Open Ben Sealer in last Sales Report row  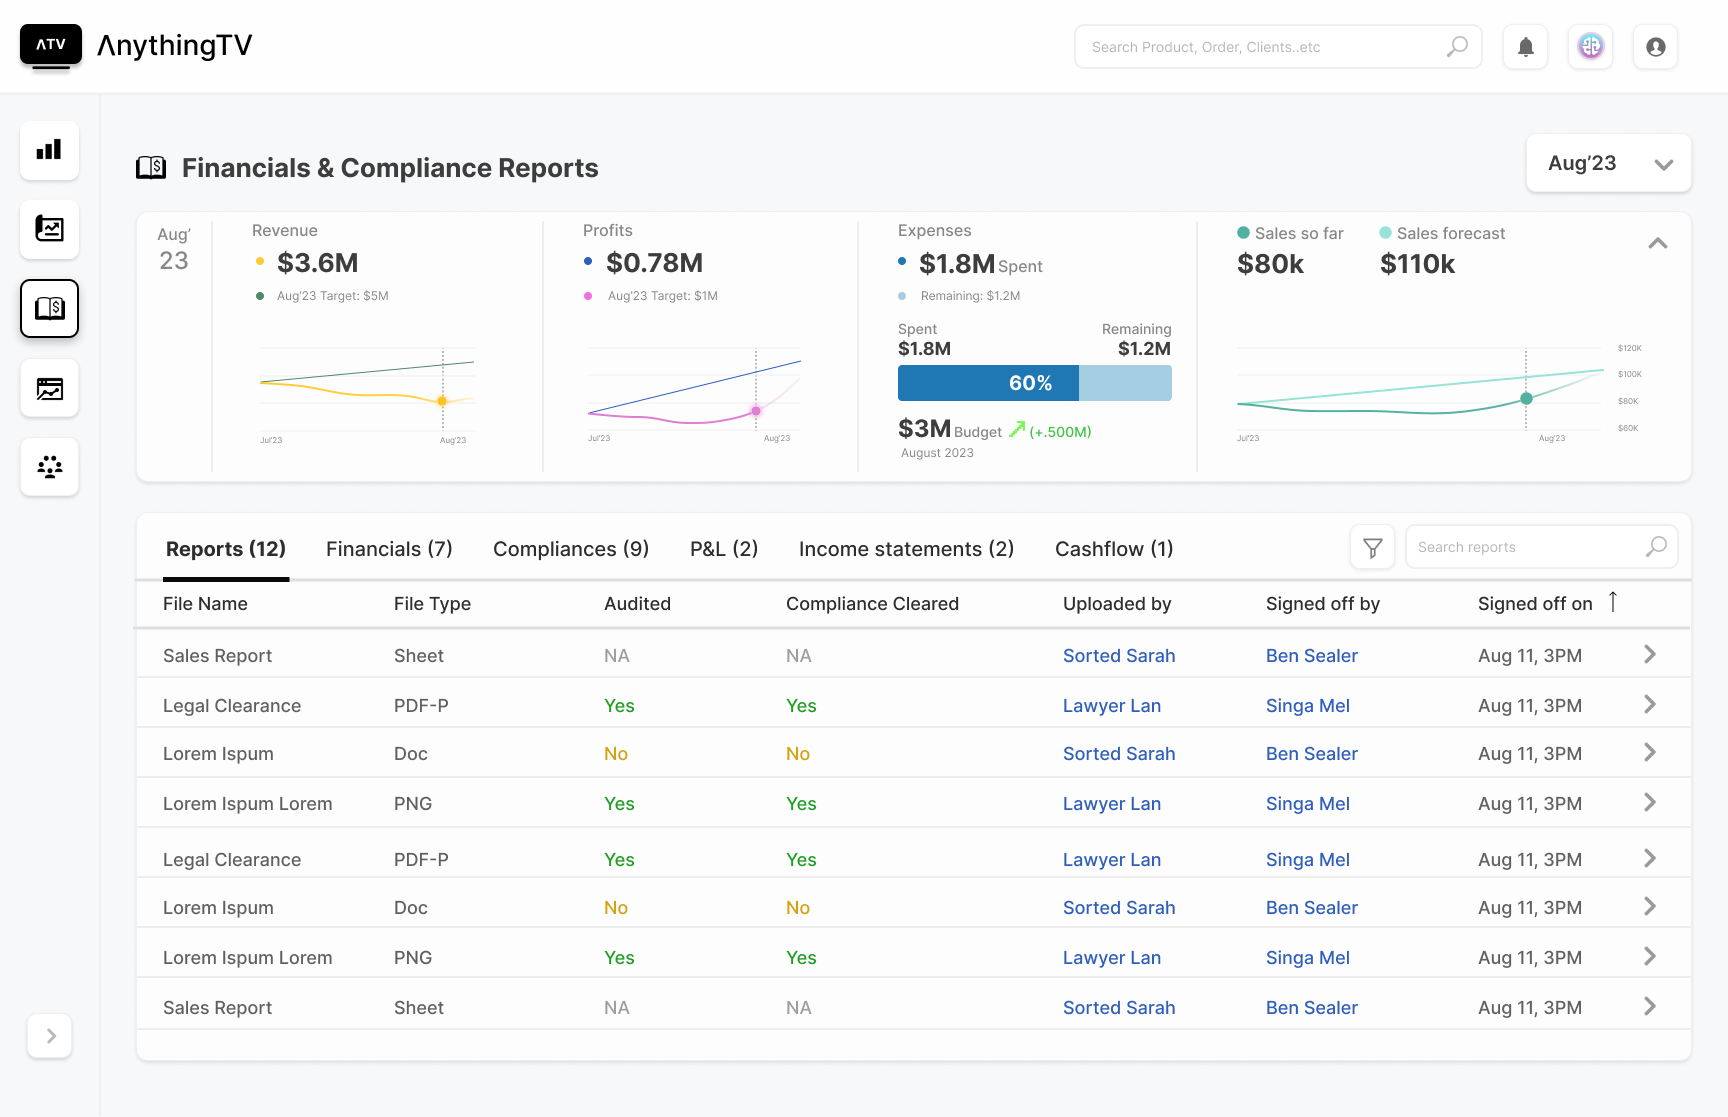click(x=1312, y=1008)
